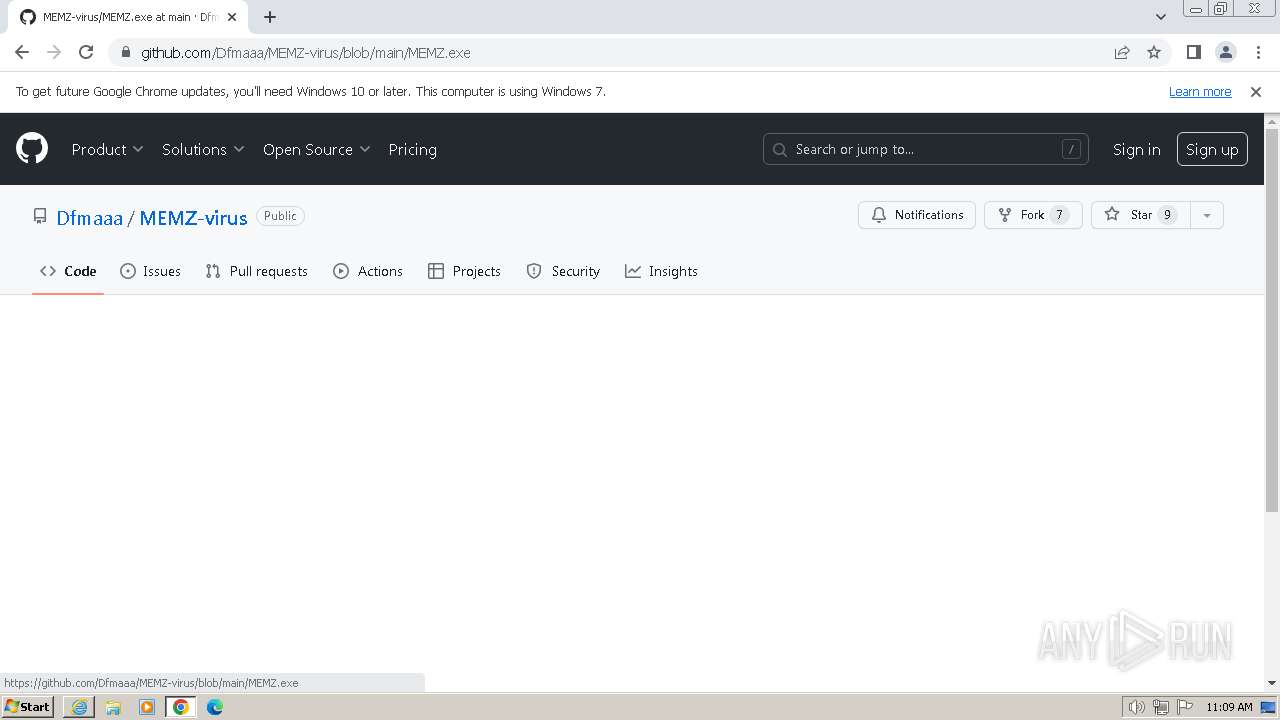Image resolution: width=1280 pixels, height=720 pixels.
Task: Focus the Search or jump to field
Action: click(925, 149)
